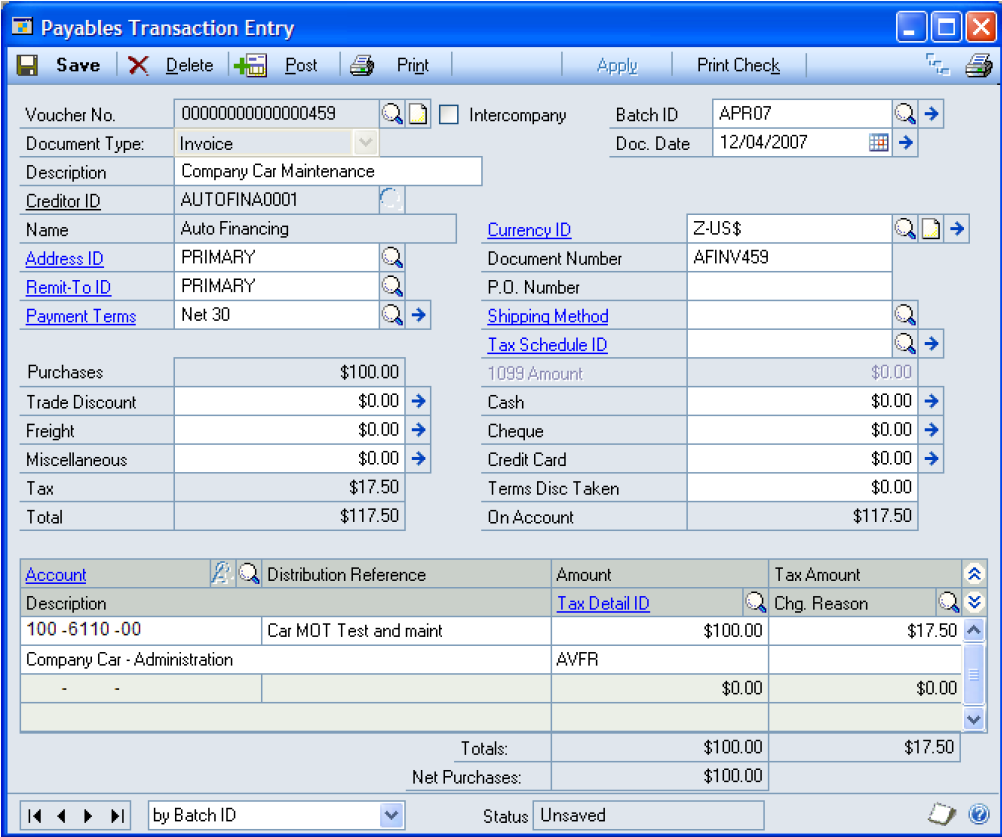1002x837 pixels.
Task: Click the Trade Discount expansion arrow
Action: (419, 401)
